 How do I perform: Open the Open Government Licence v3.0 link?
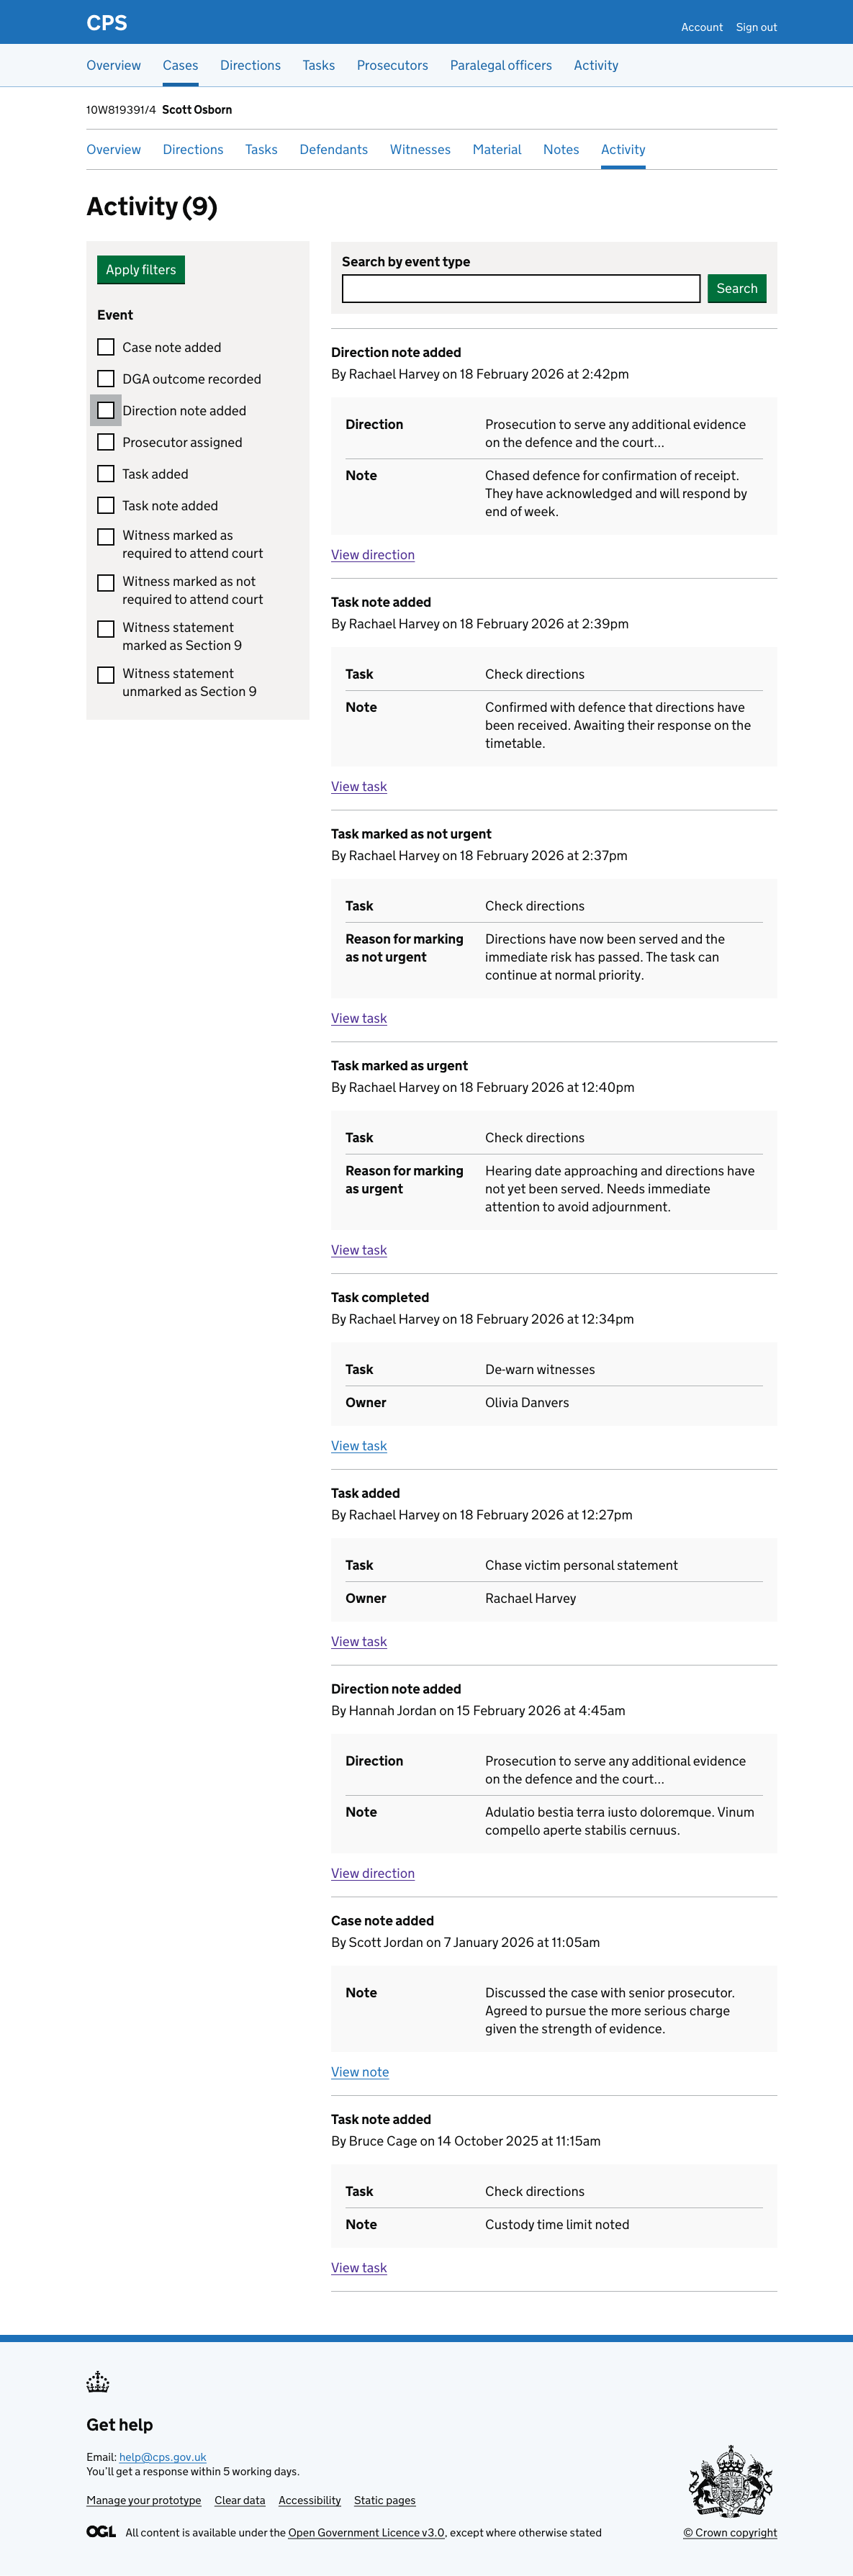point(366,2532)
